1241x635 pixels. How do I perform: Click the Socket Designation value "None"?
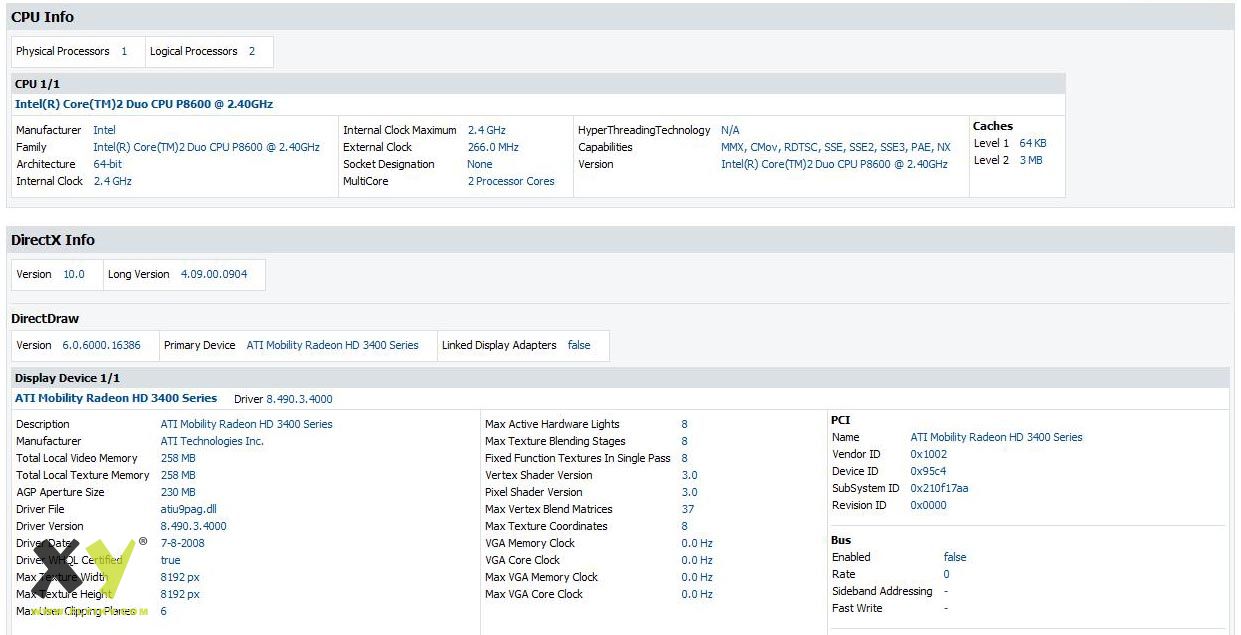click(480, 164)
